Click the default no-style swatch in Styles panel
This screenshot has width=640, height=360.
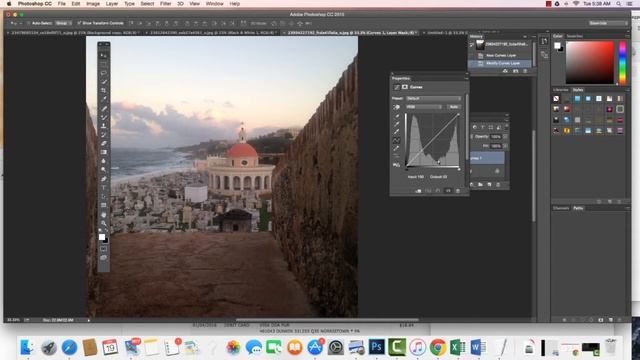click(556, 99)
